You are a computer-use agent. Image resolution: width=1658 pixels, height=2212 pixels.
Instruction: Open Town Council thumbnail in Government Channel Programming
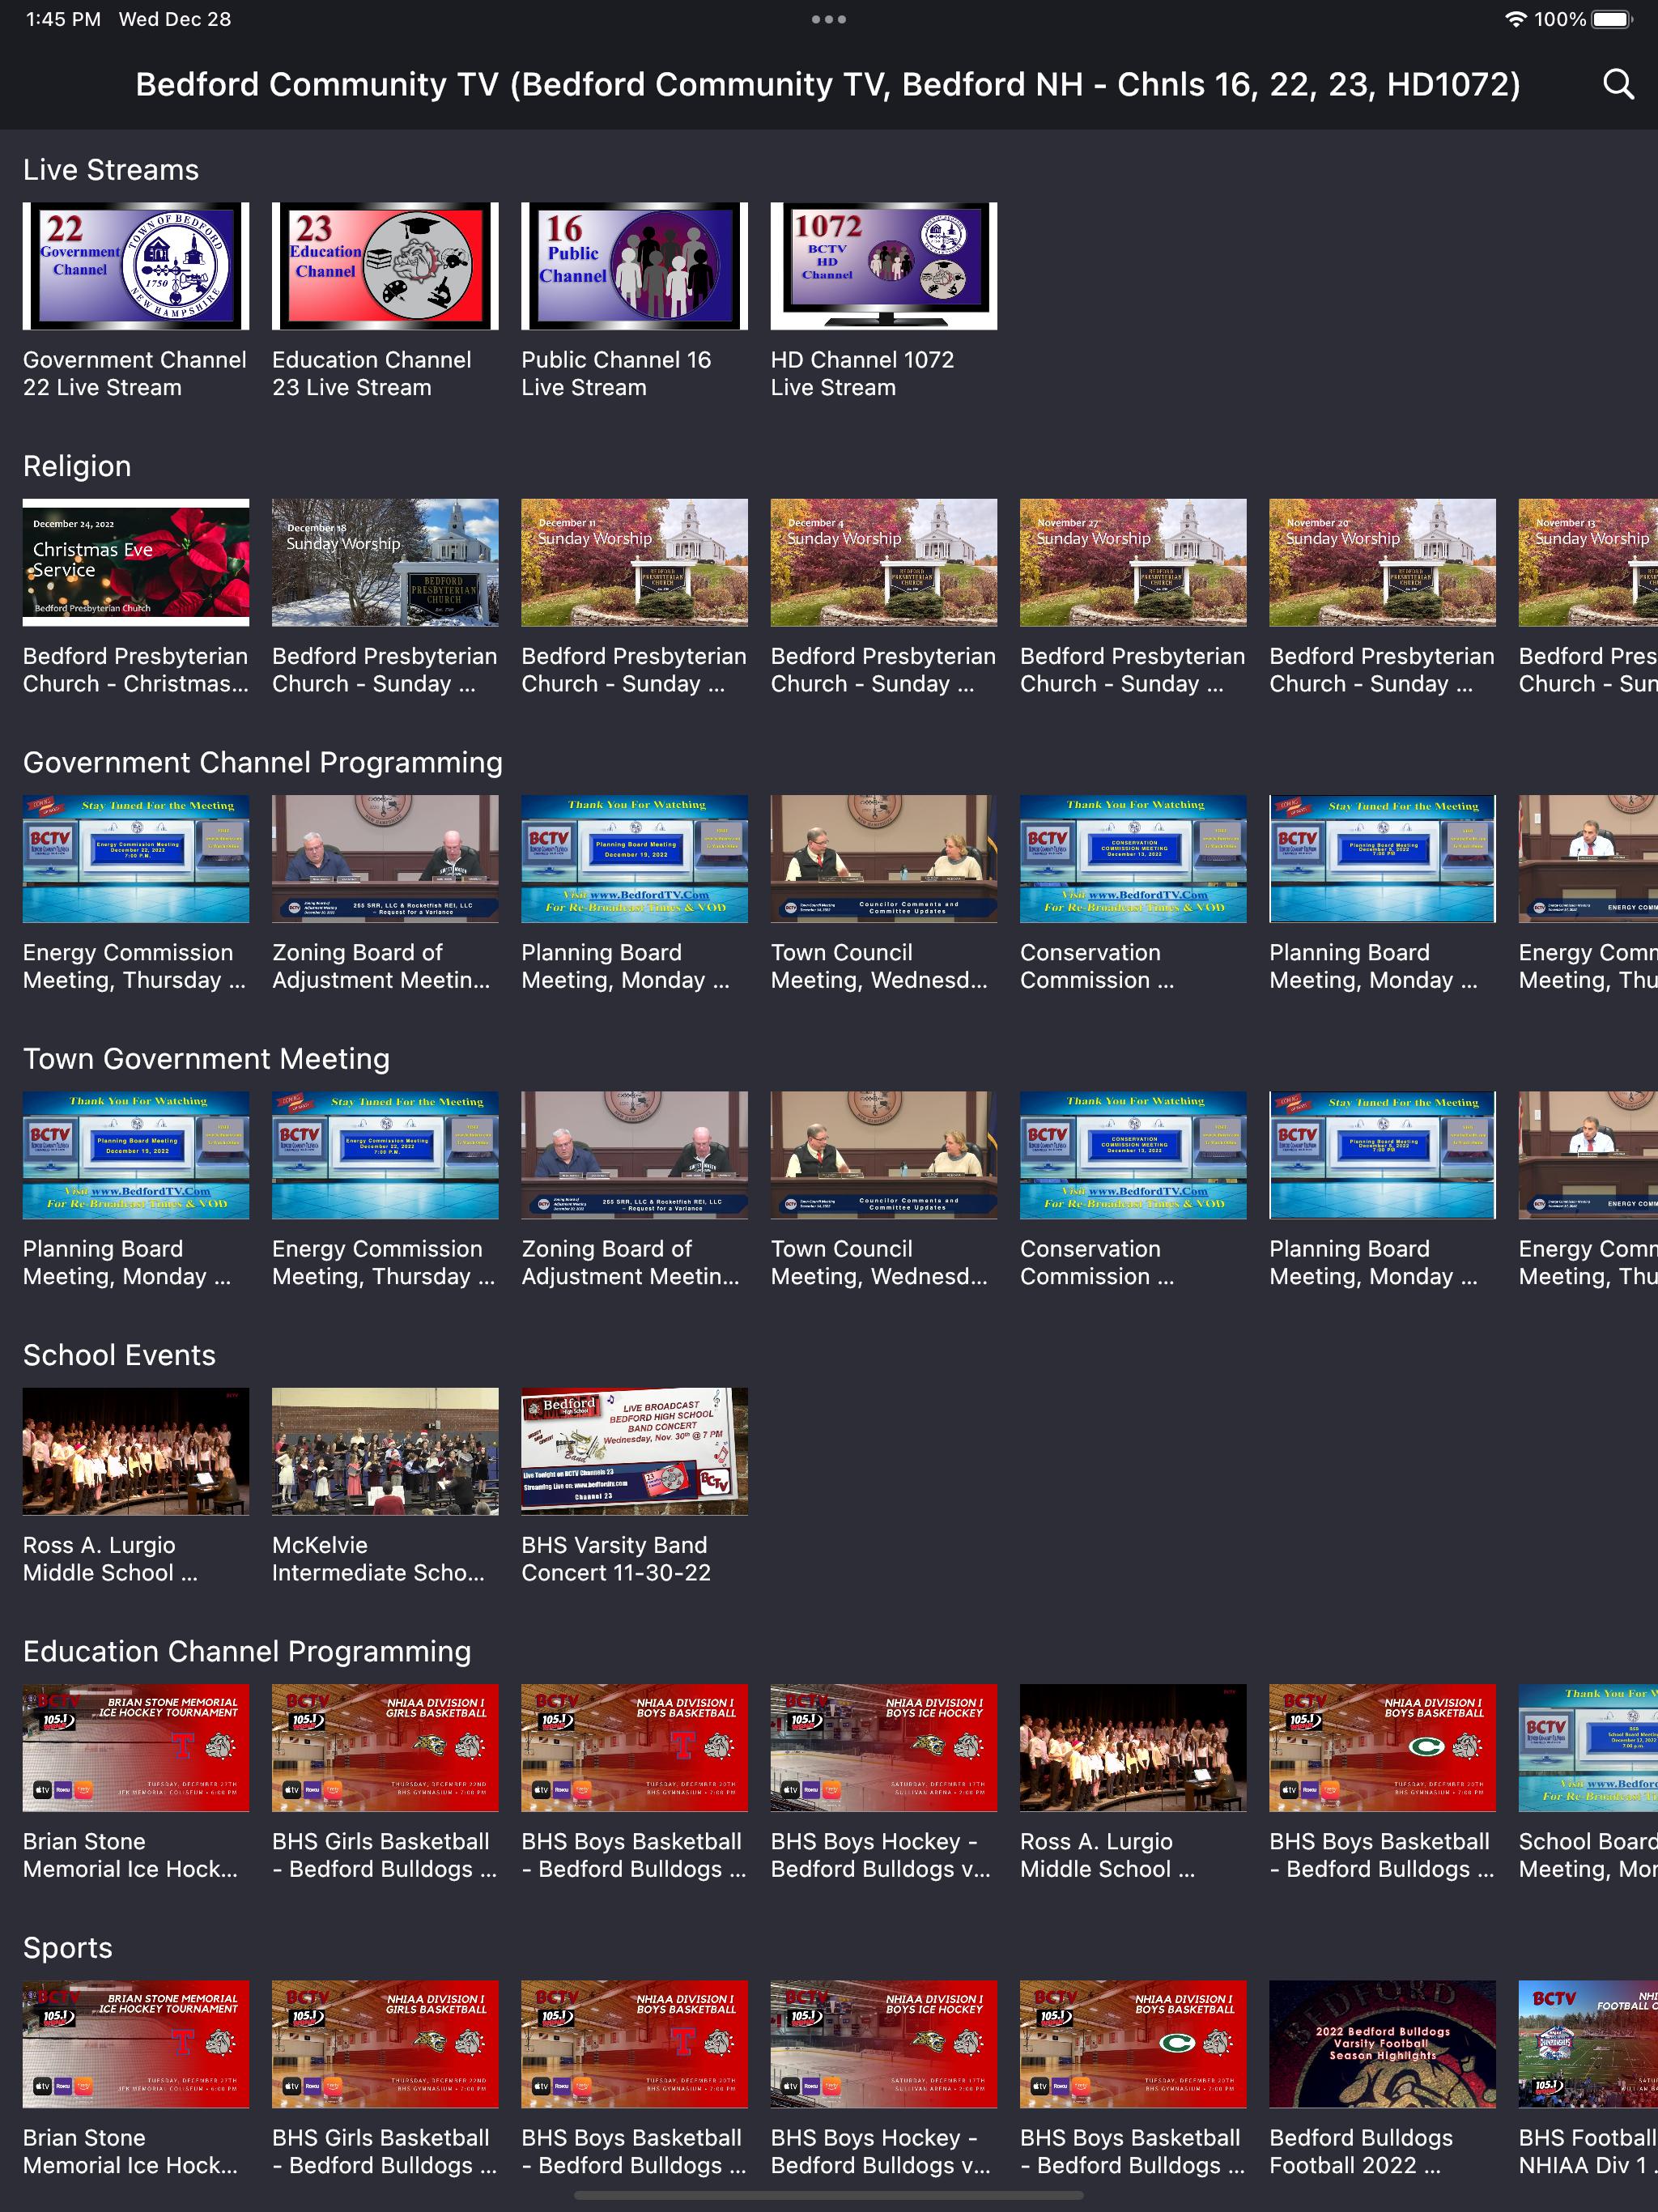[884, 859]
